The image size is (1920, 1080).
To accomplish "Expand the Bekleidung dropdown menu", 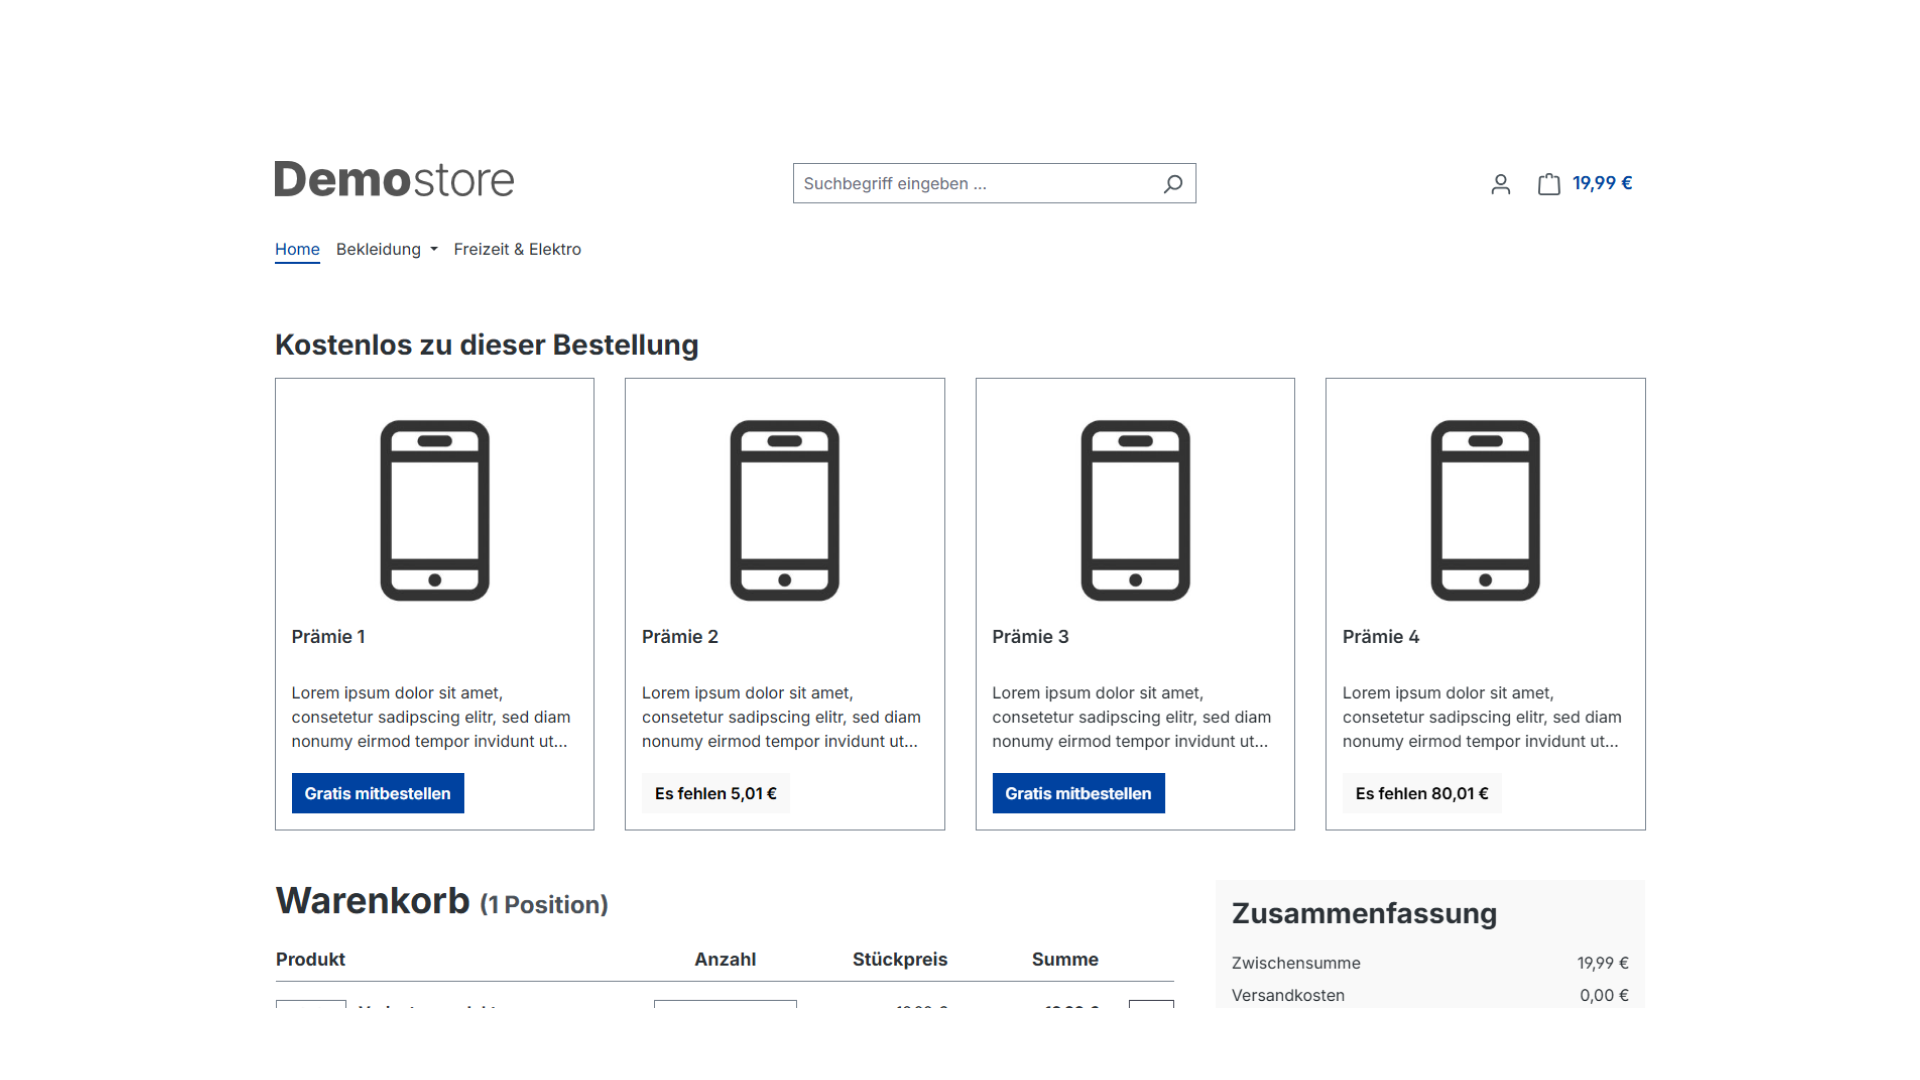I will tap(386, 249).
